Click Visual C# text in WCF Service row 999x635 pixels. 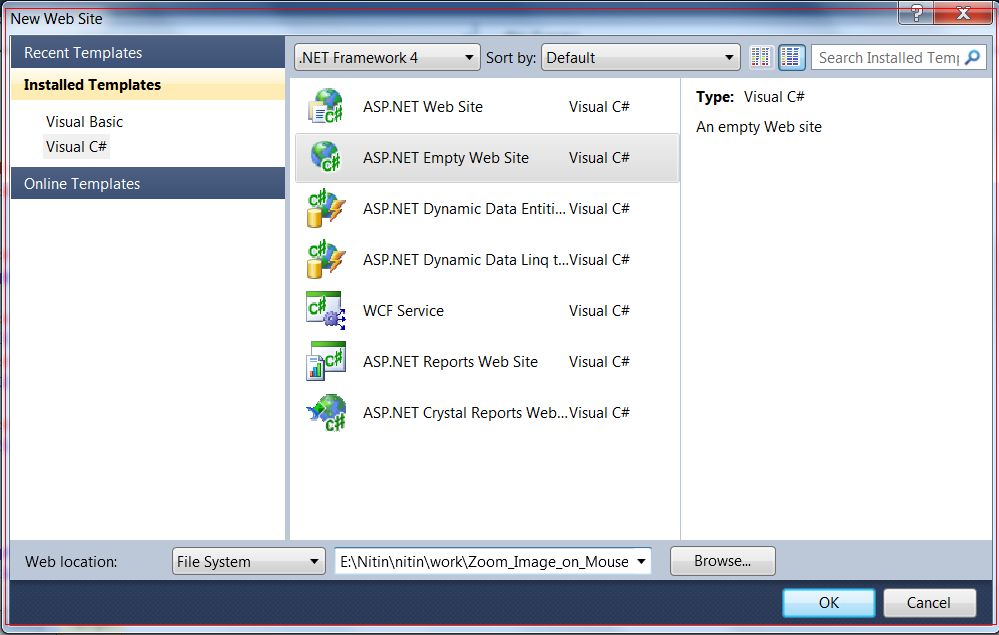point(599,310)
